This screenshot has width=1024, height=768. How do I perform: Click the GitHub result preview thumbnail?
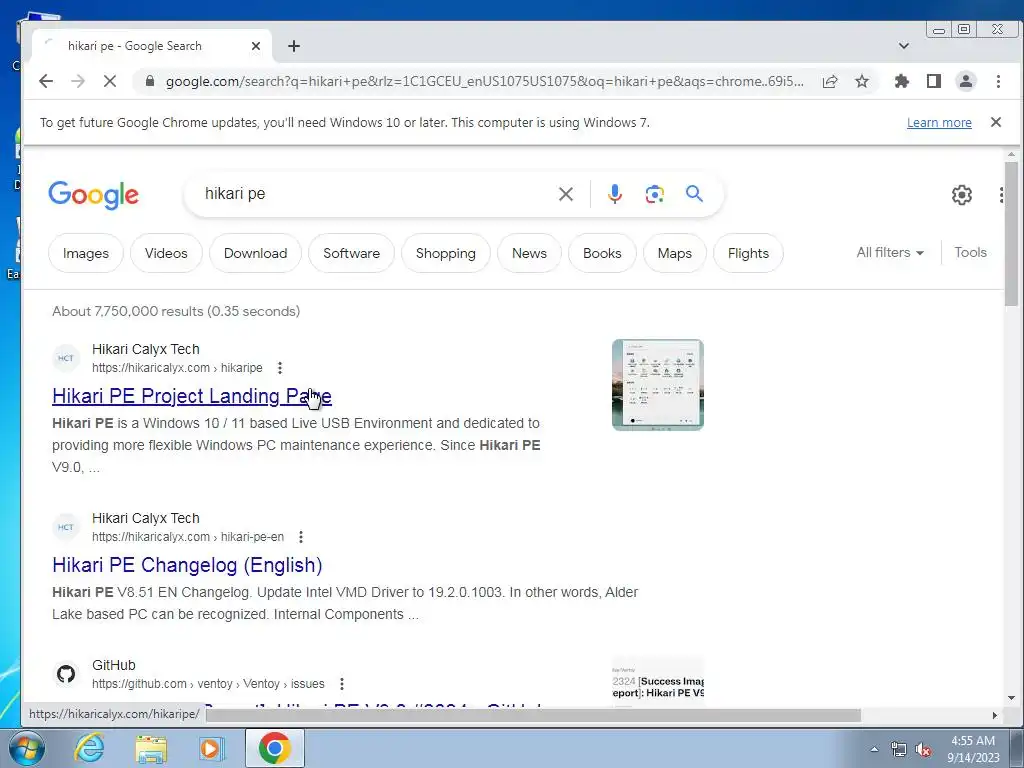pyautogui.click(x=658, y=682)
